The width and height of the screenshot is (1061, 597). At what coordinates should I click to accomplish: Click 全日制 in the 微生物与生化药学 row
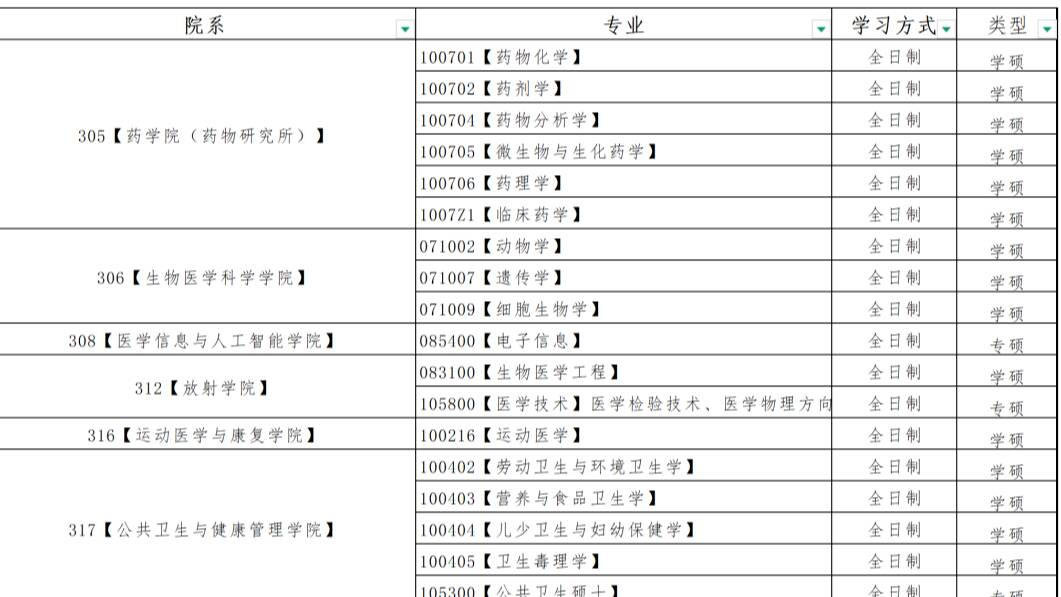894,151
